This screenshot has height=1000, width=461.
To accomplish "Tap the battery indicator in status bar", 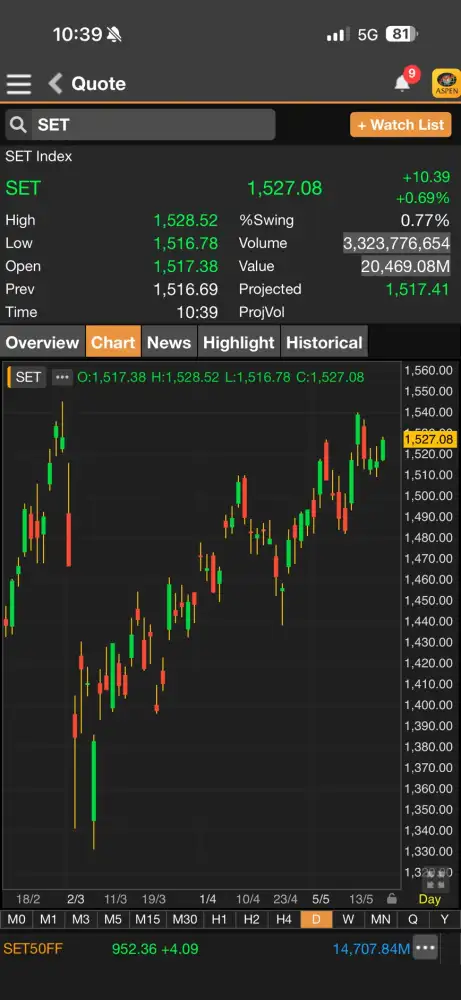I will pyautogui.click(x=402, y=34).
